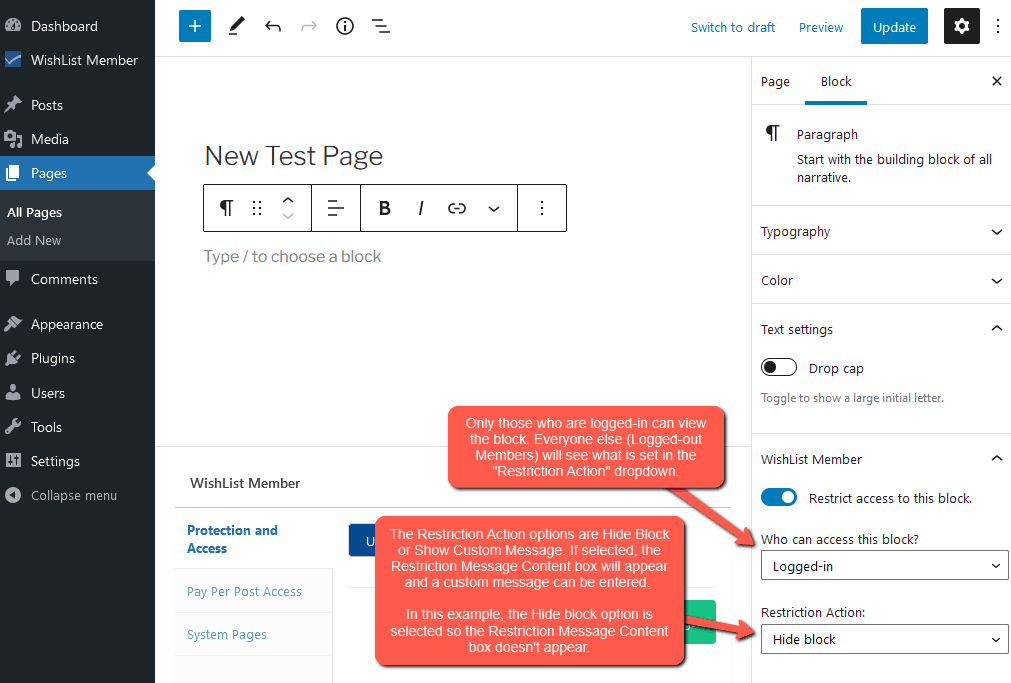Open WishList Member in the admin menu
Viewport: 1011px width, 683px height.
click(77, 60)
